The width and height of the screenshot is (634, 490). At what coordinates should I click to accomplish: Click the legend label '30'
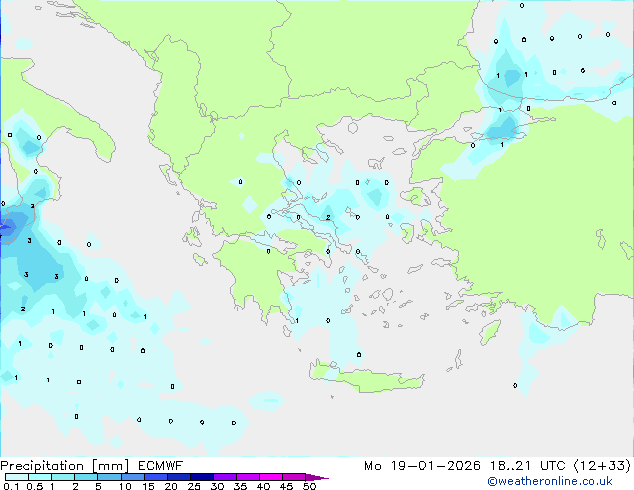coord(217,486)
